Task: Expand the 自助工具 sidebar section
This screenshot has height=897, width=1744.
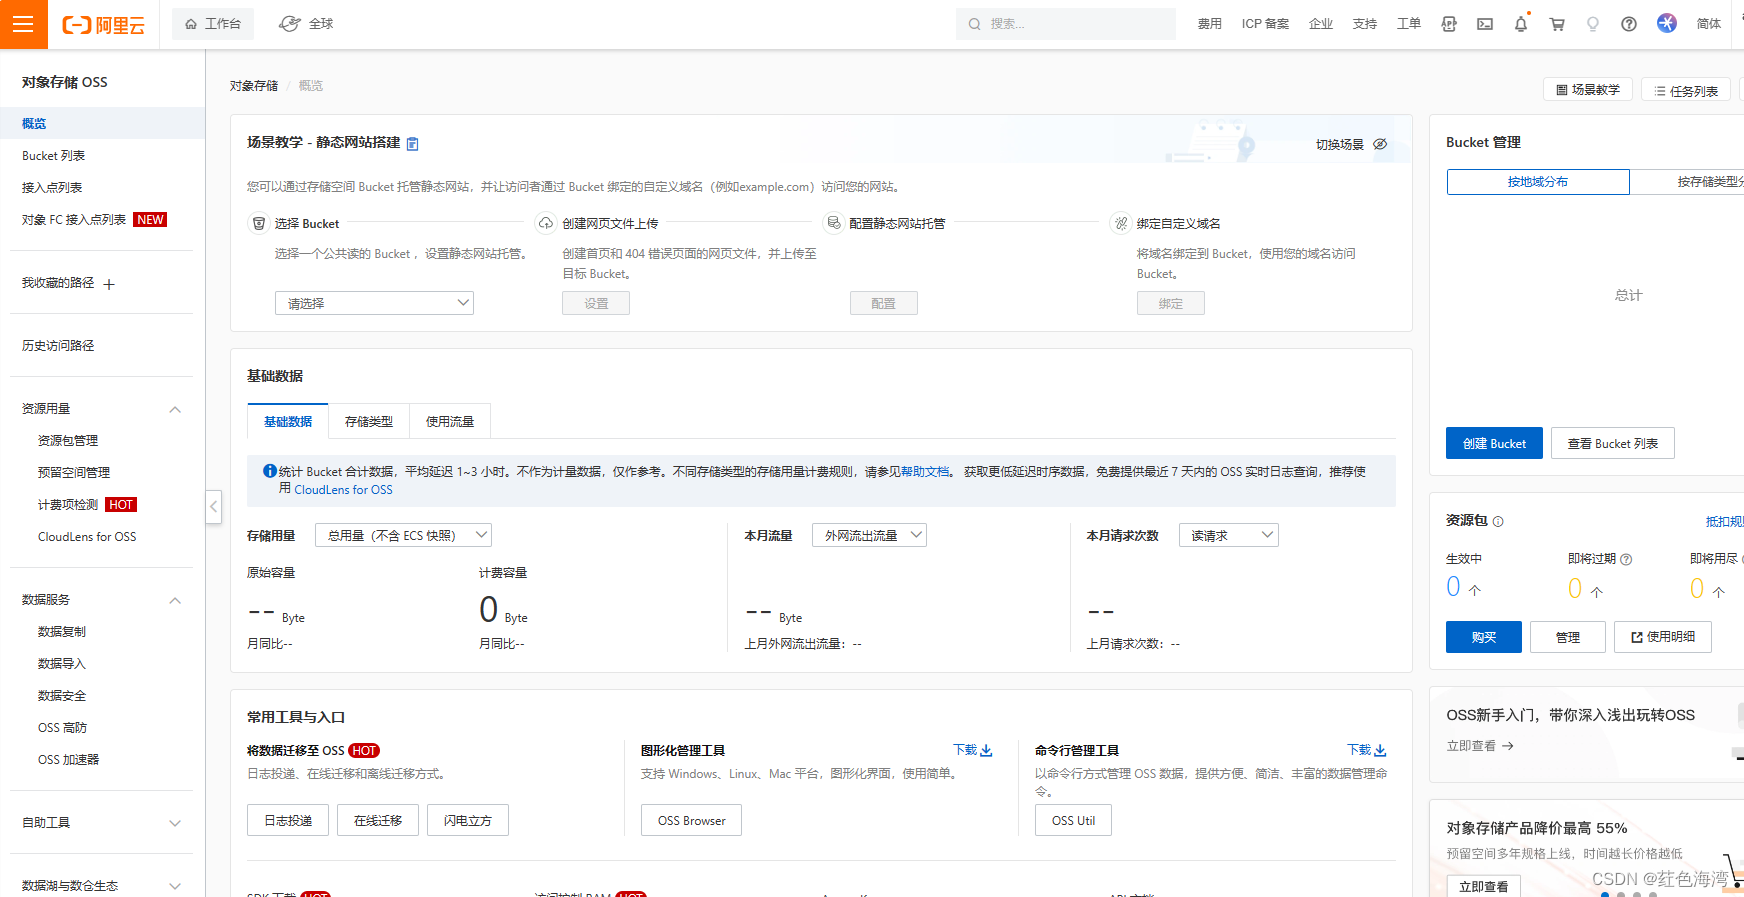Action: [175, 823]
